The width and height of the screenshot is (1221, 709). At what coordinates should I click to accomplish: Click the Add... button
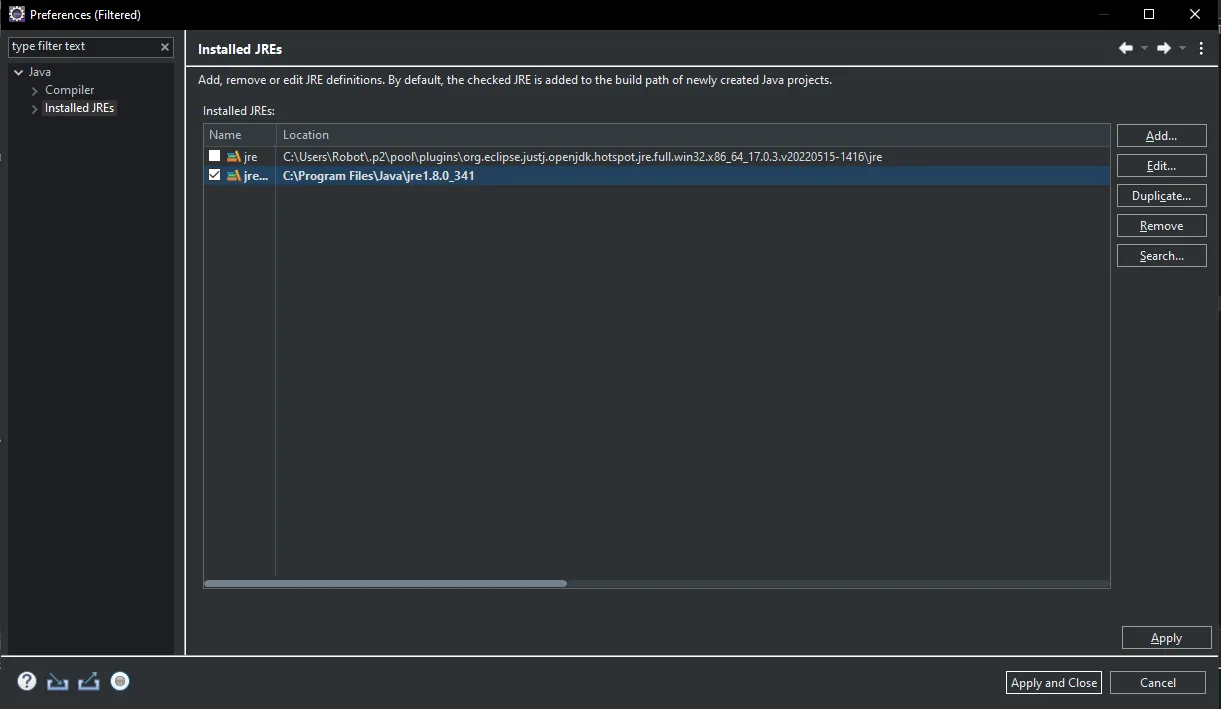pos(1162,136)
